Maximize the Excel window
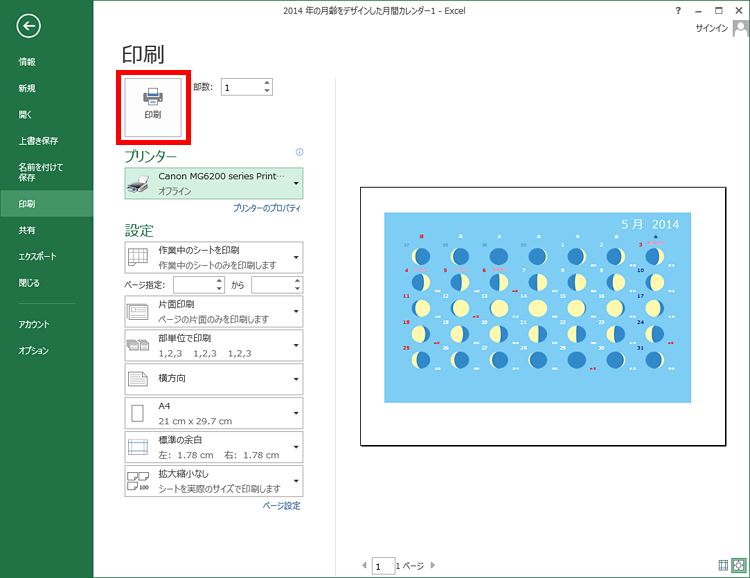Viewport: 750px width, 578px height. pyautogui.click(x=719, y=11)
